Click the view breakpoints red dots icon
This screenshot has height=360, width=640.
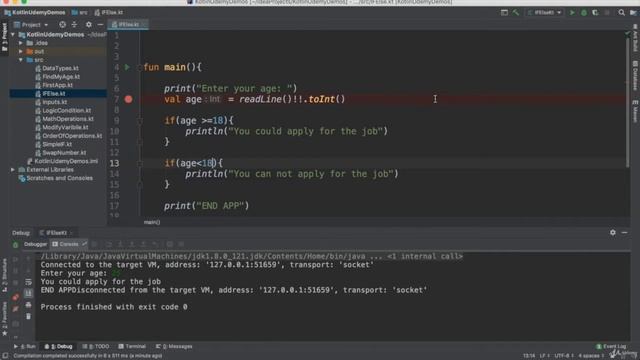16,297
